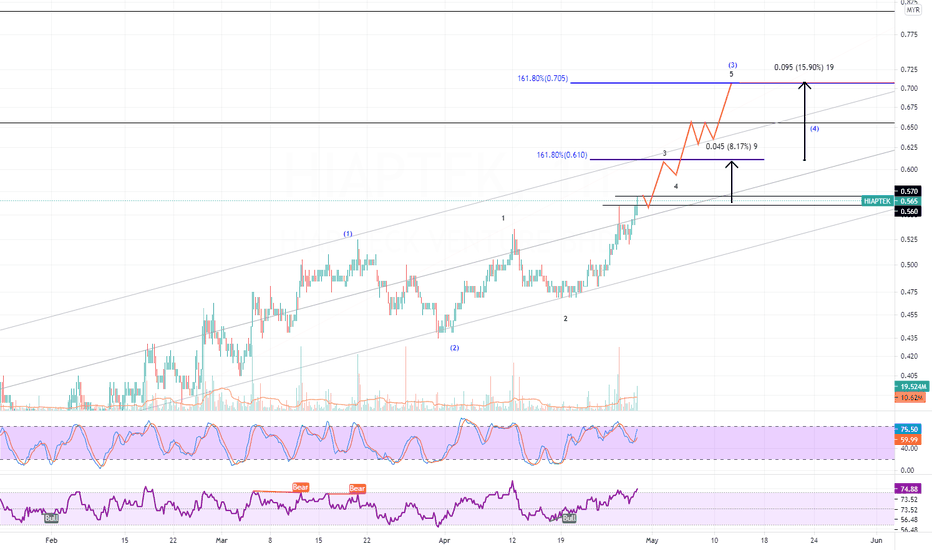The width and height of the screenshot is (932, 550).
Task: Click the 0.500 price scale value
Action: 909,265
